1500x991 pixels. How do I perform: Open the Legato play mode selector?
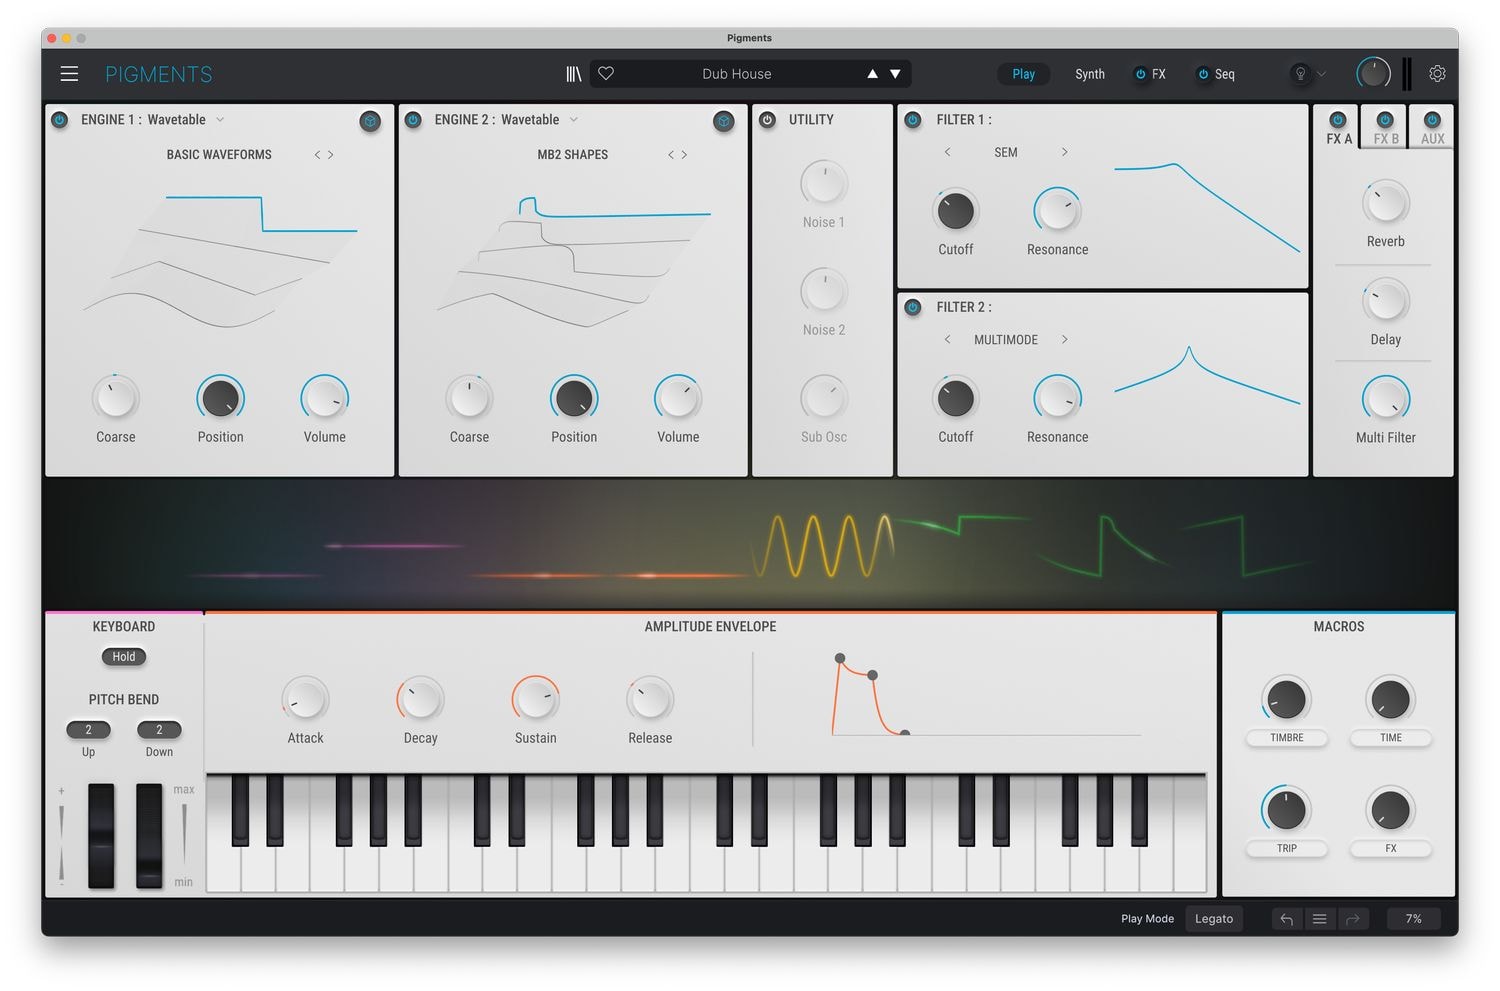1214,919
